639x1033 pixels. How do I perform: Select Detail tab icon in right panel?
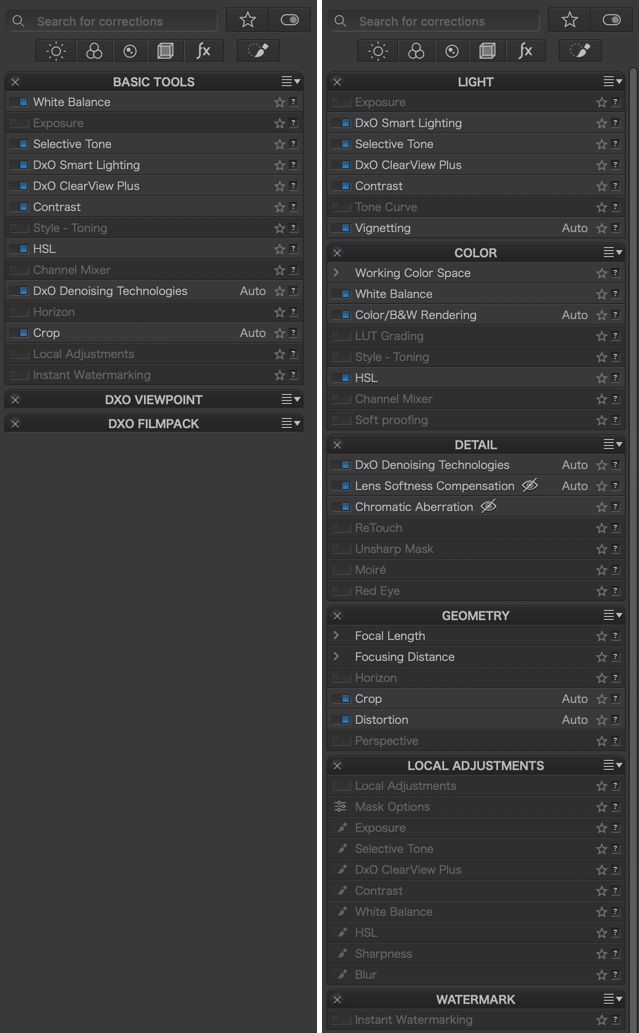coord(452,51)
